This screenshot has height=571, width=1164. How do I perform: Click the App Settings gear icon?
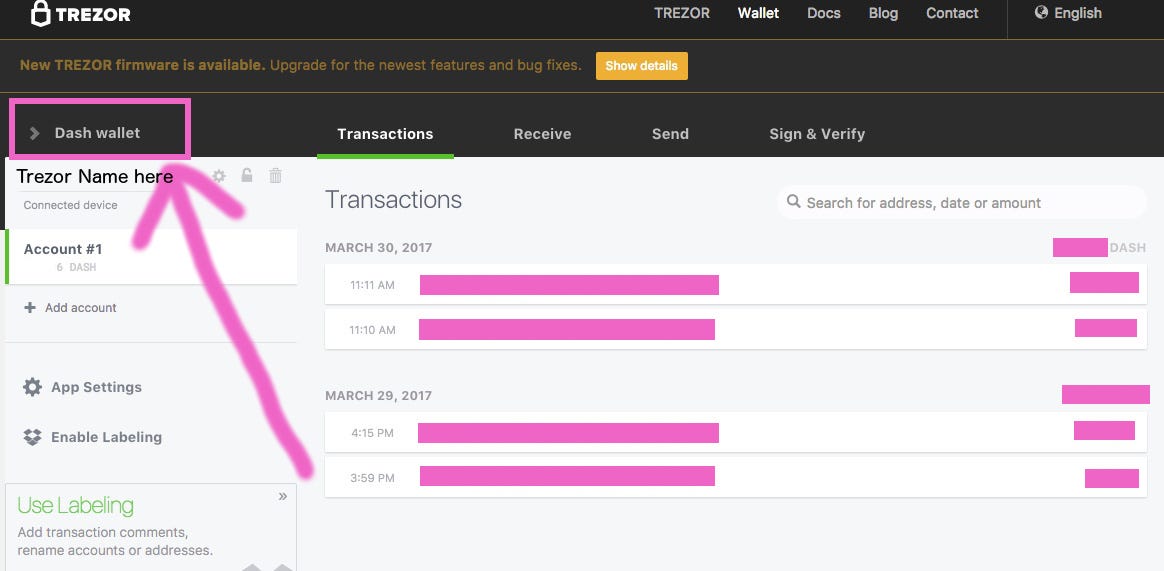32,387
